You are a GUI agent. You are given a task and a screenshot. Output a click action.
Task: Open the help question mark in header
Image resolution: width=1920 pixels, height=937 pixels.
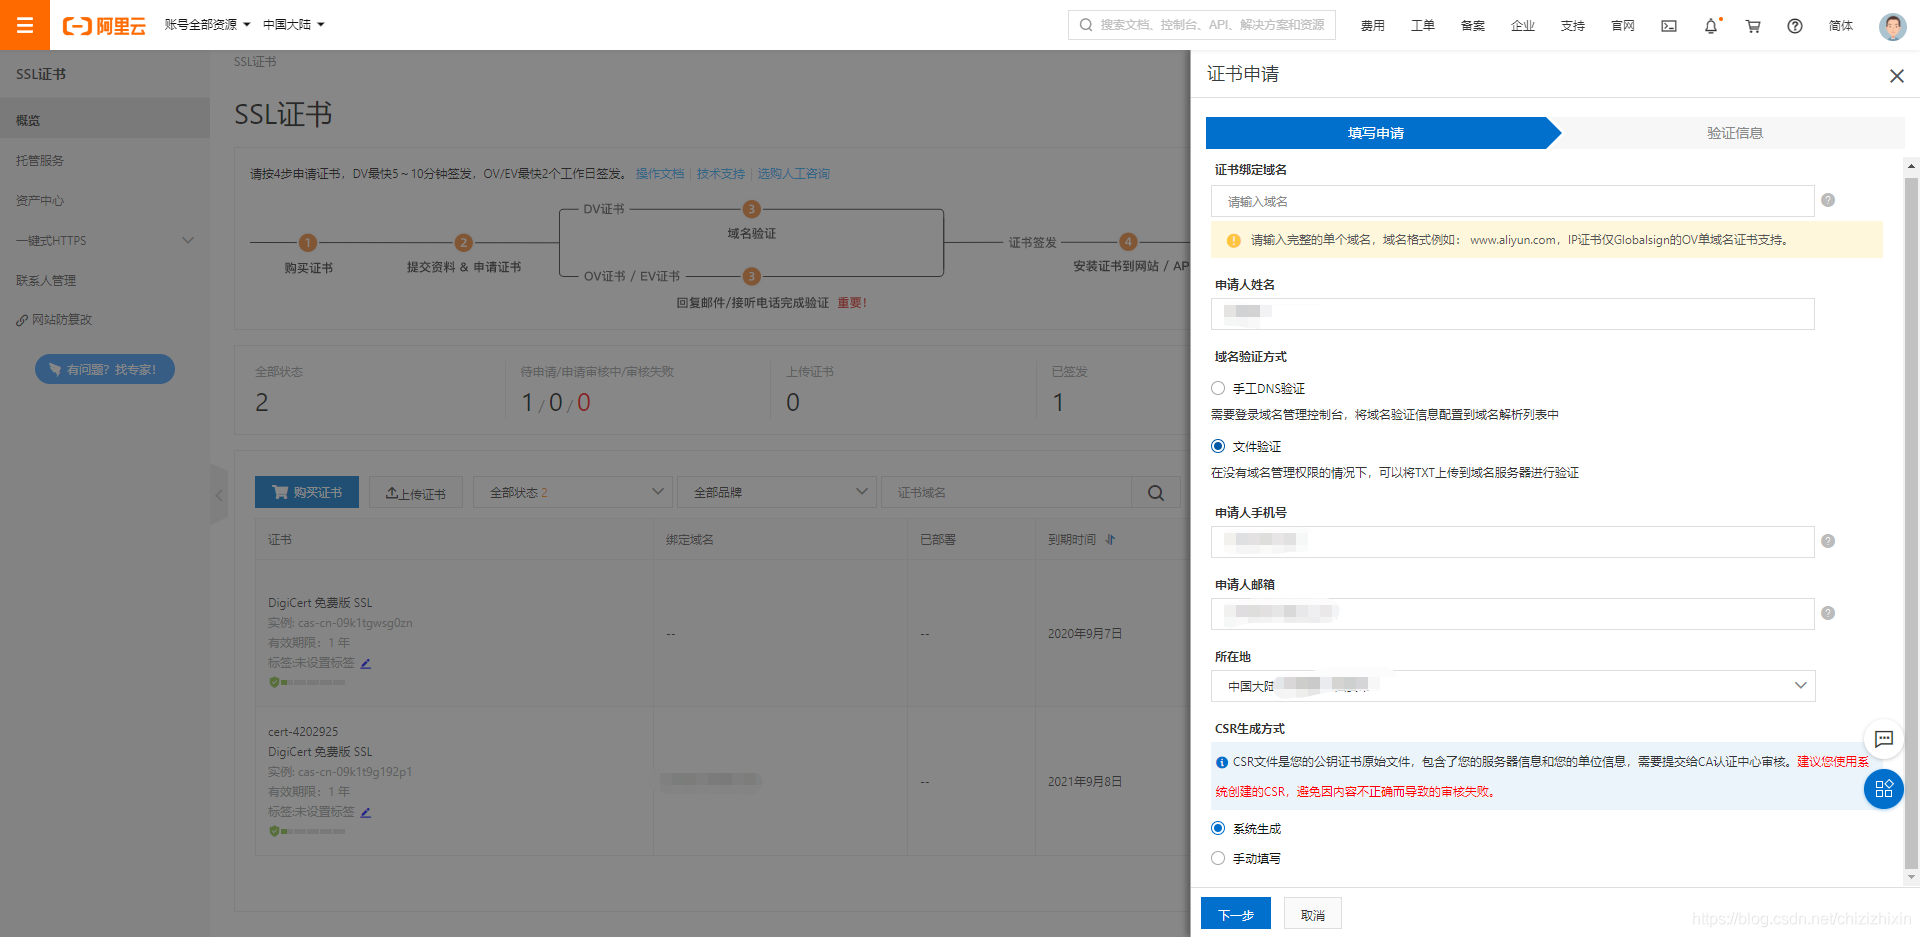pos(1795,26)
